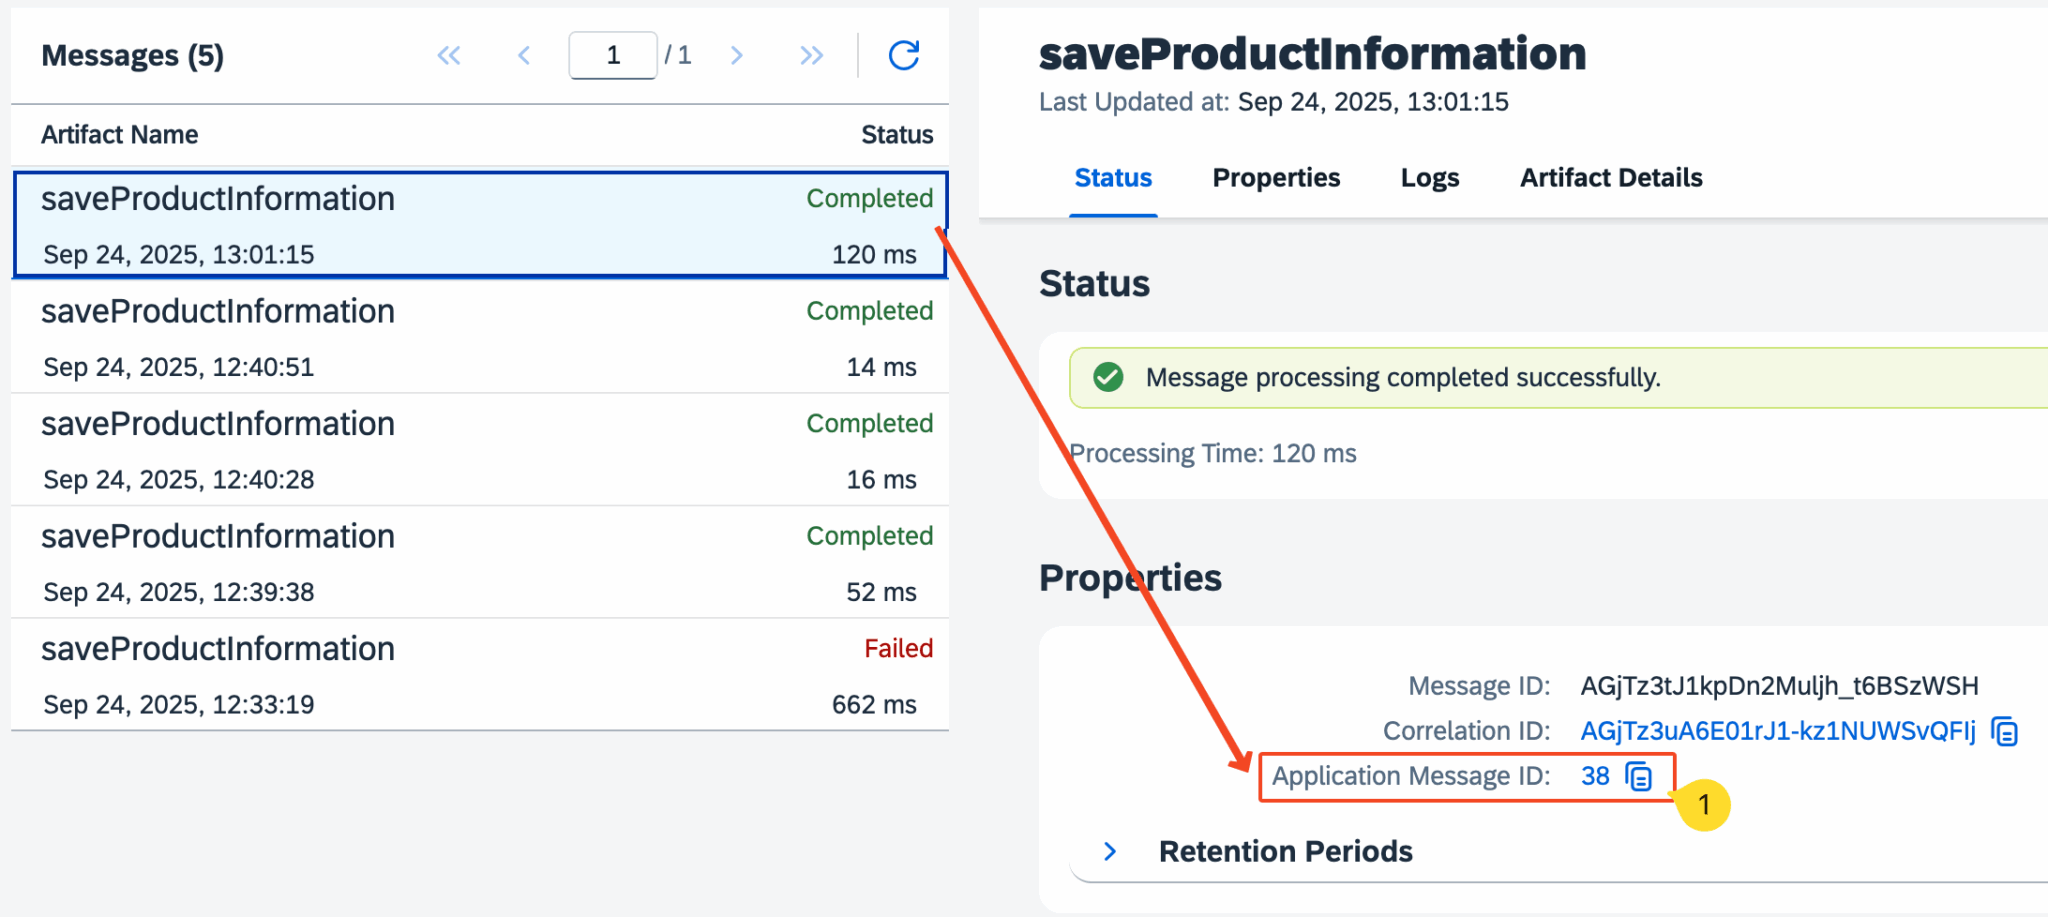
Task: Open the Correlation ID link
Action: click(1778, 731)
